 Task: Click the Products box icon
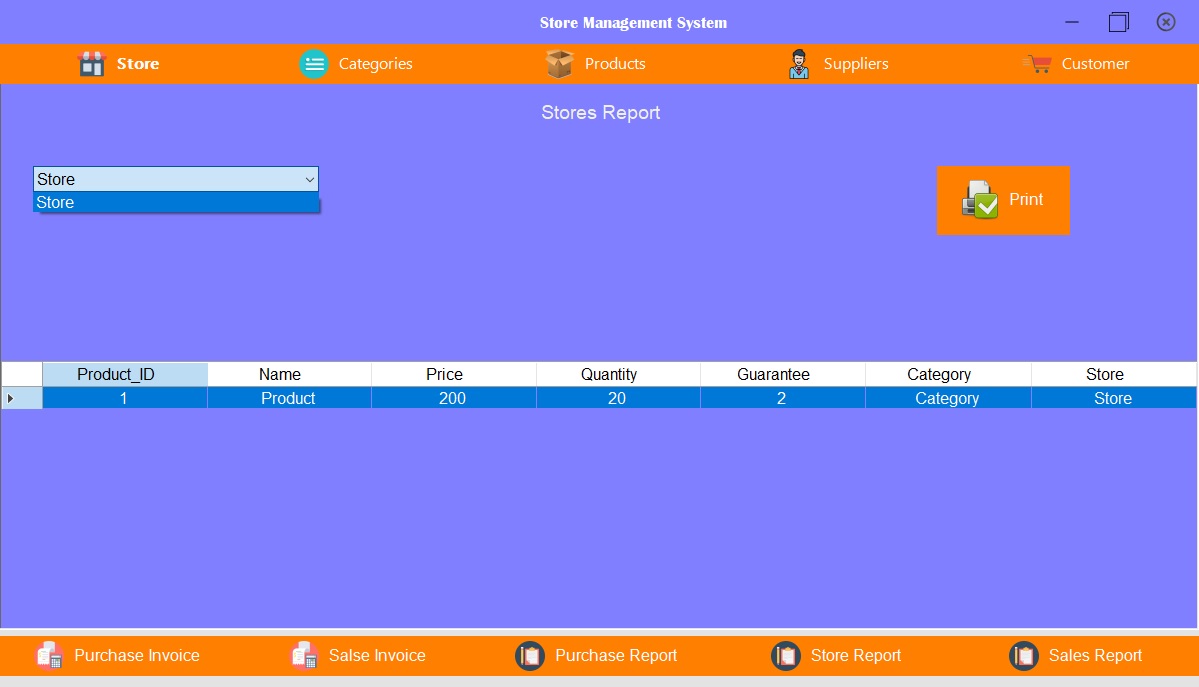[558, 63]
